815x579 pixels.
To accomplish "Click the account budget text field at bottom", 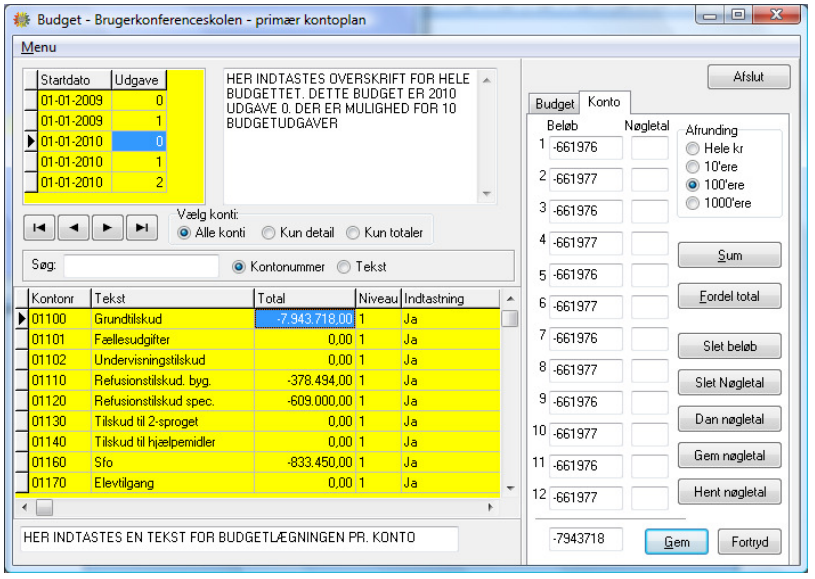I will tap(240, 538).
